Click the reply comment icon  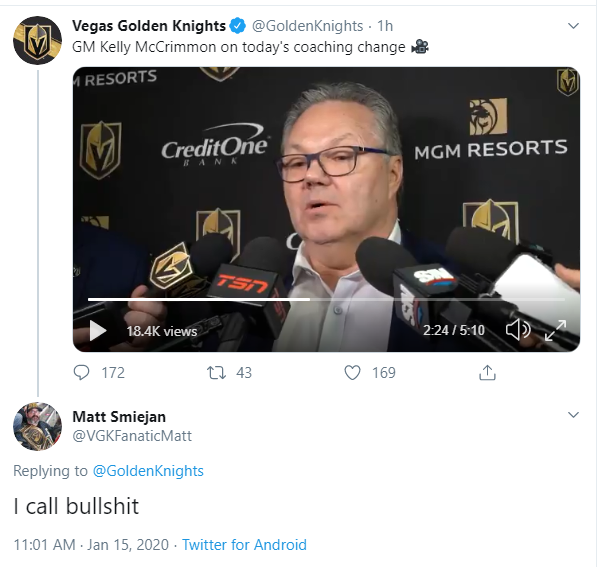(x=83, y=372)
